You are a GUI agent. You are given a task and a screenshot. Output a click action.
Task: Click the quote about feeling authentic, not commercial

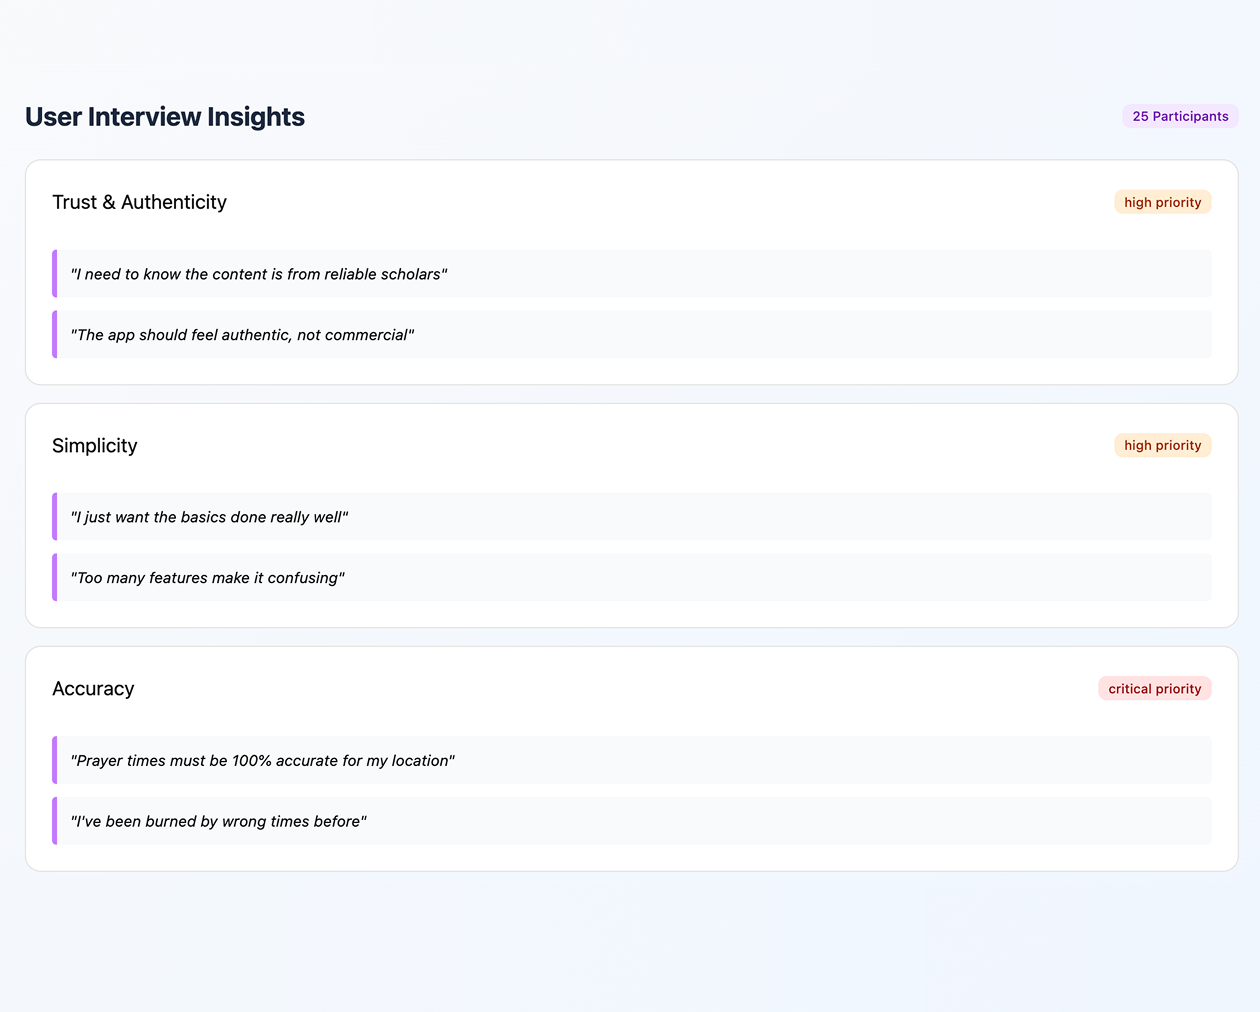pos(242,335)
